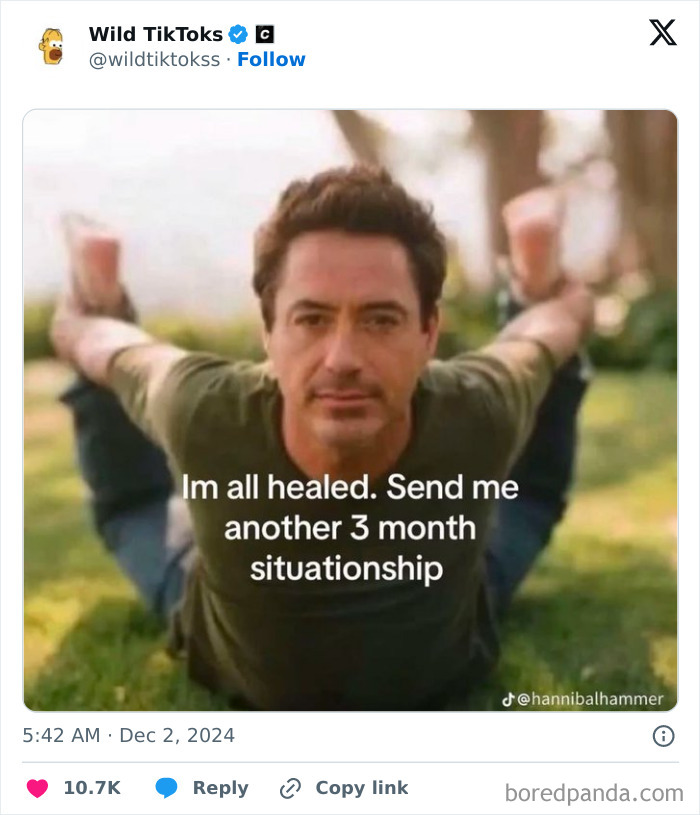Click the TikTok logo watermark
The width and height of the screenshot is (700, 815).
click(508, 700)
